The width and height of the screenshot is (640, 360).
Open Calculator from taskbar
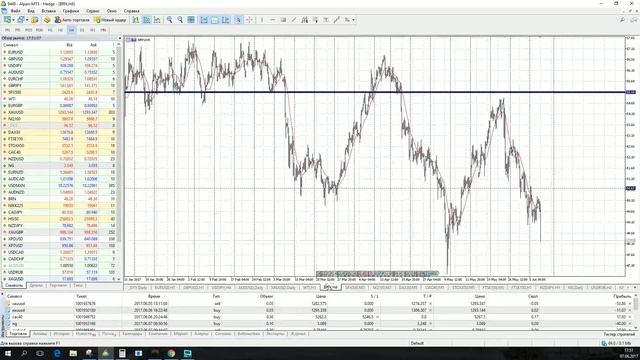click(x=122, y=353)
